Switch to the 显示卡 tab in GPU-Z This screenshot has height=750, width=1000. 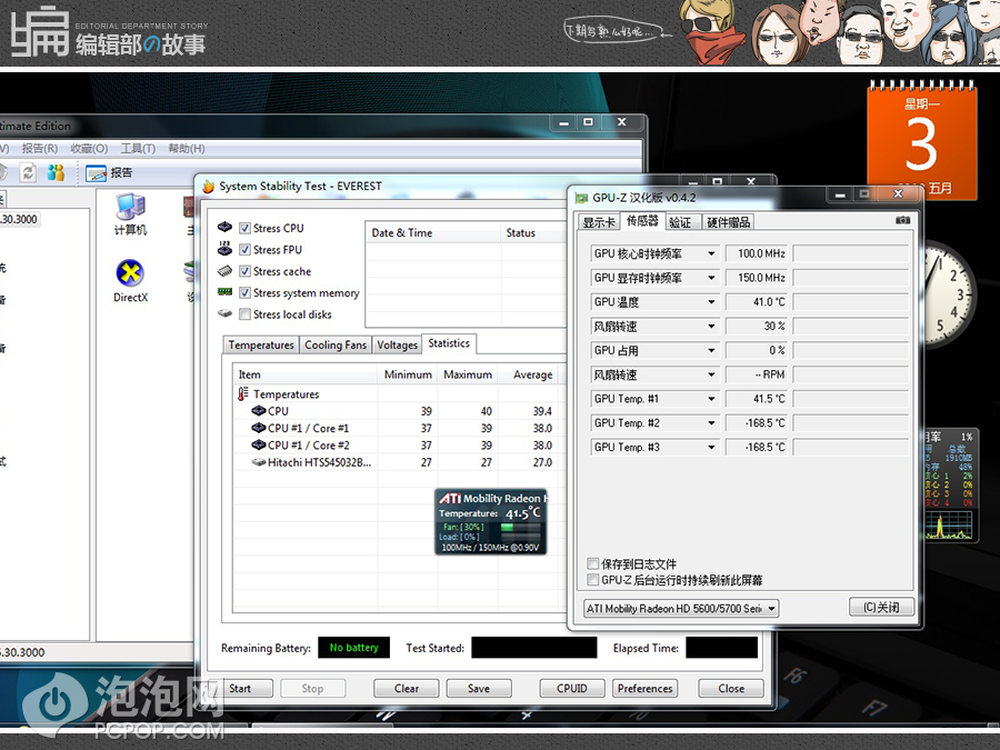[x=599, y=222]
